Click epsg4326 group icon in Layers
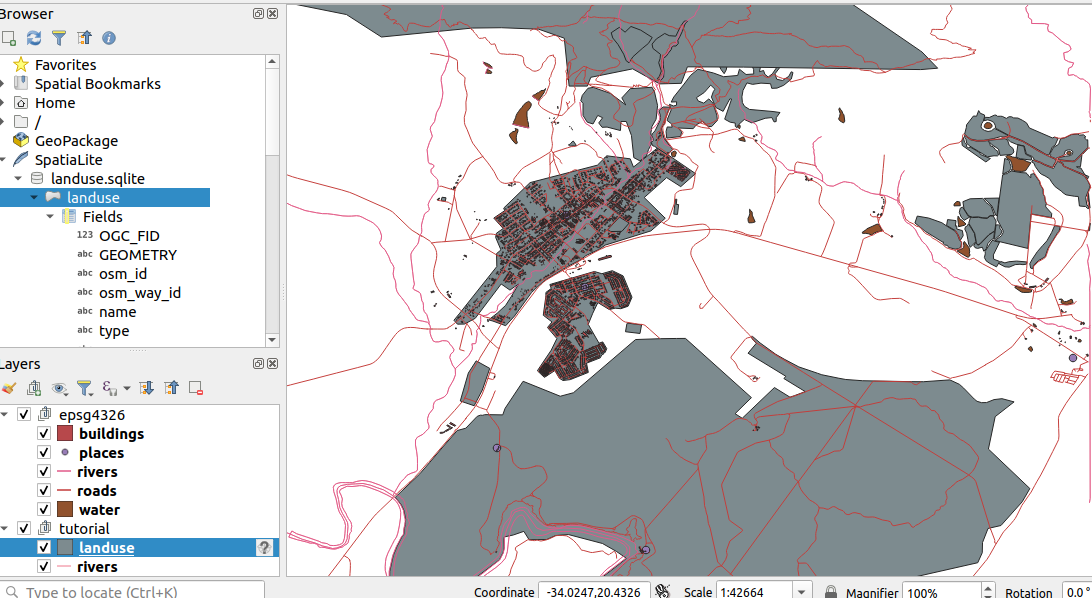 (45, 414)
